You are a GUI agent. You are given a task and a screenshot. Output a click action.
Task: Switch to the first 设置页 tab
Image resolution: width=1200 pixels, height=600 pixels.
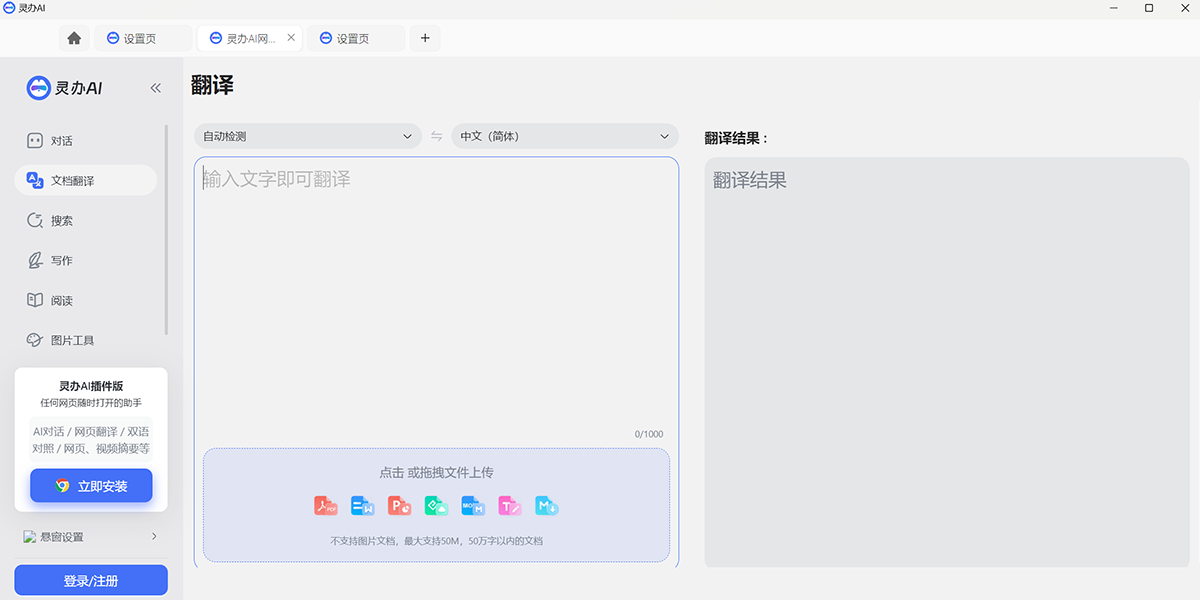click(141, 38)
